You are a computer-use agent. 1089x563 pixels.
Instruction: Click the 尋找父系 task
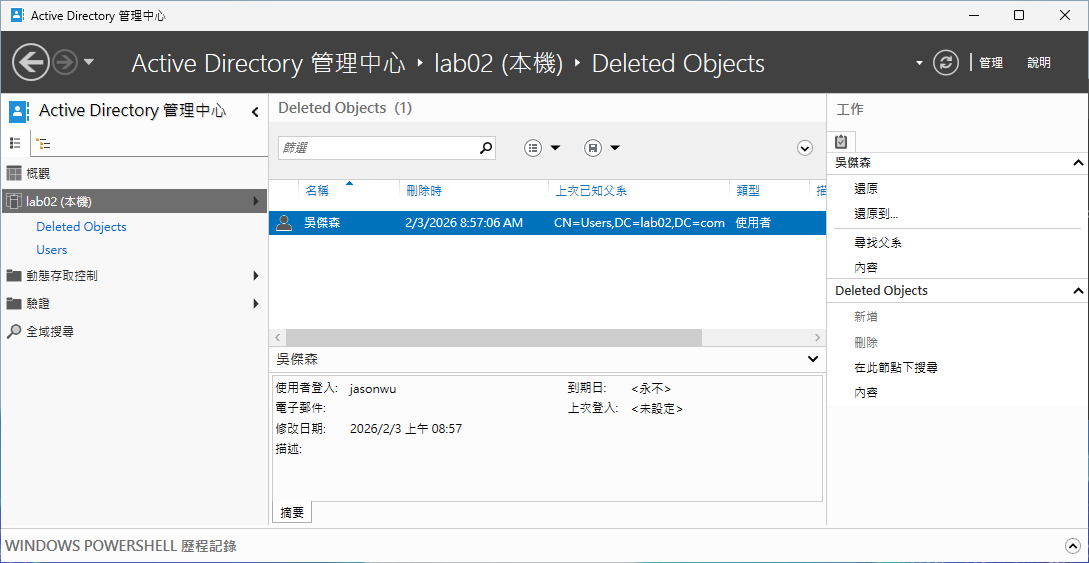coord(878,242)
